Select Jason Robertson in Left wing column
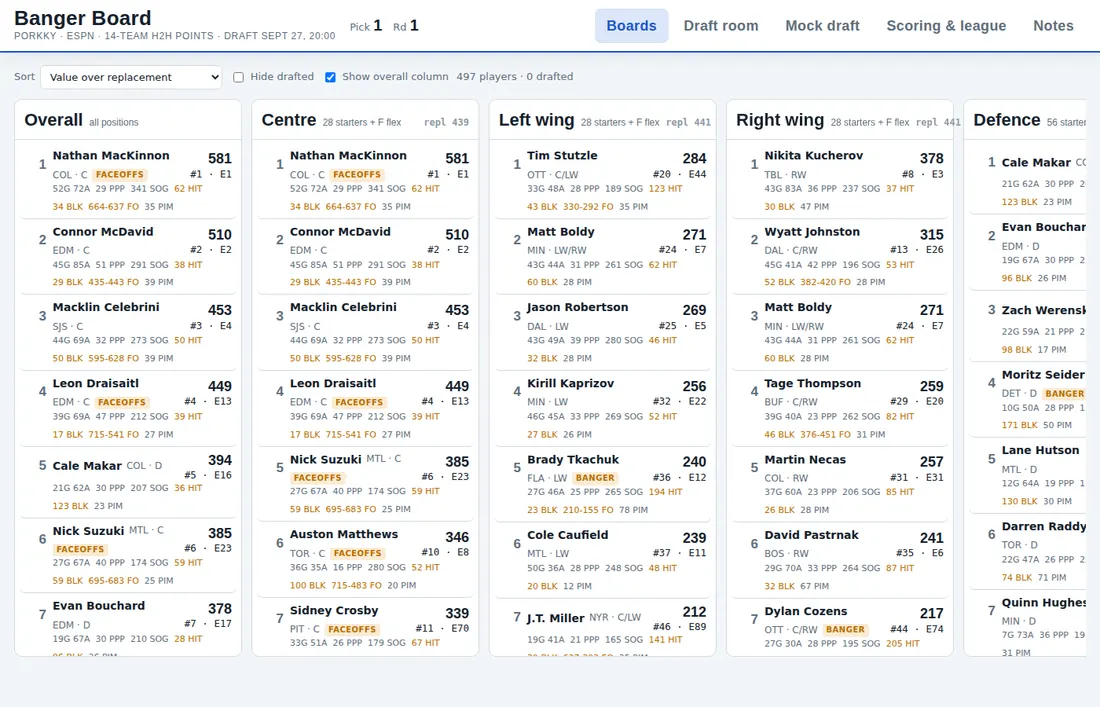Screen dimensions: 1100x707 (603, 332)
